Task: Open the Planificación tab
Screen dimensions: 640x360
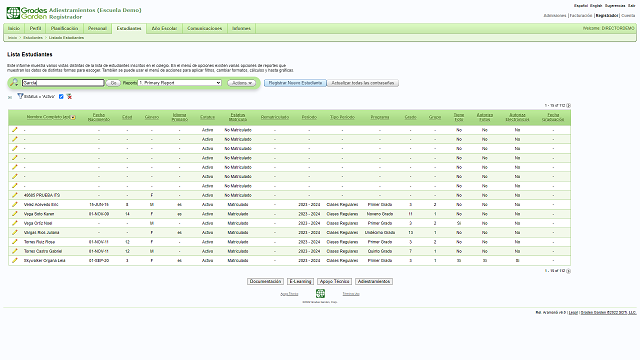Action: (x=64, y=28)
